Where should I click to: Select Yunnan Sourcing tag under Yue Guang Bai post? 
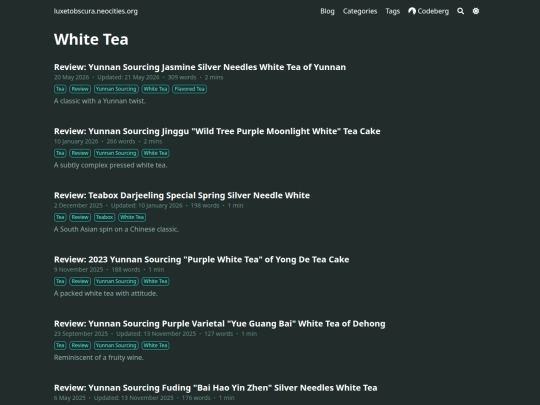[x=116, y=345]
